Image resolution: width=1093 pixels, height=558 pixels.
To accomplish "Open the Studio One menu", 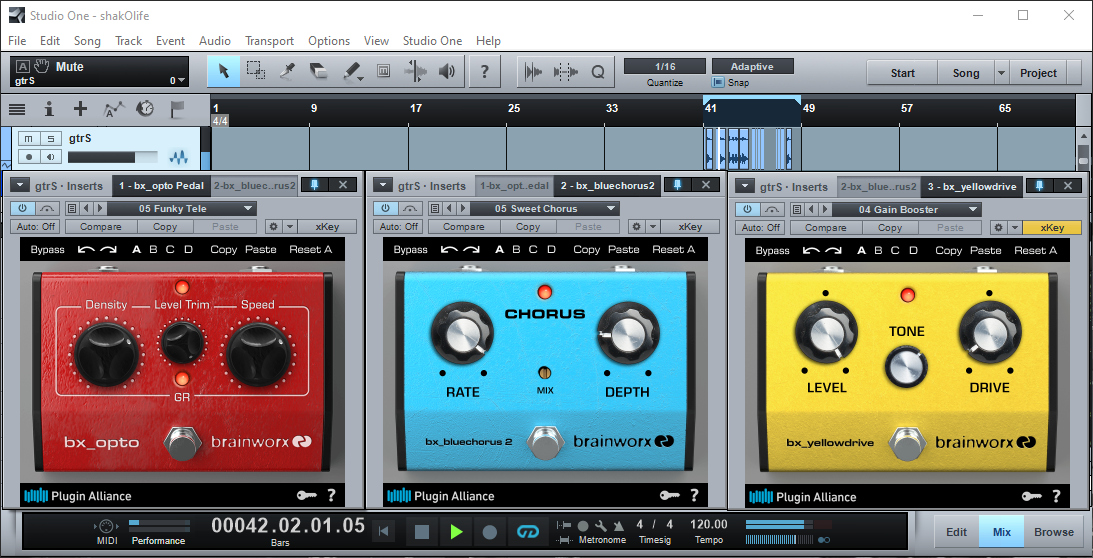I will click(432, 40).
